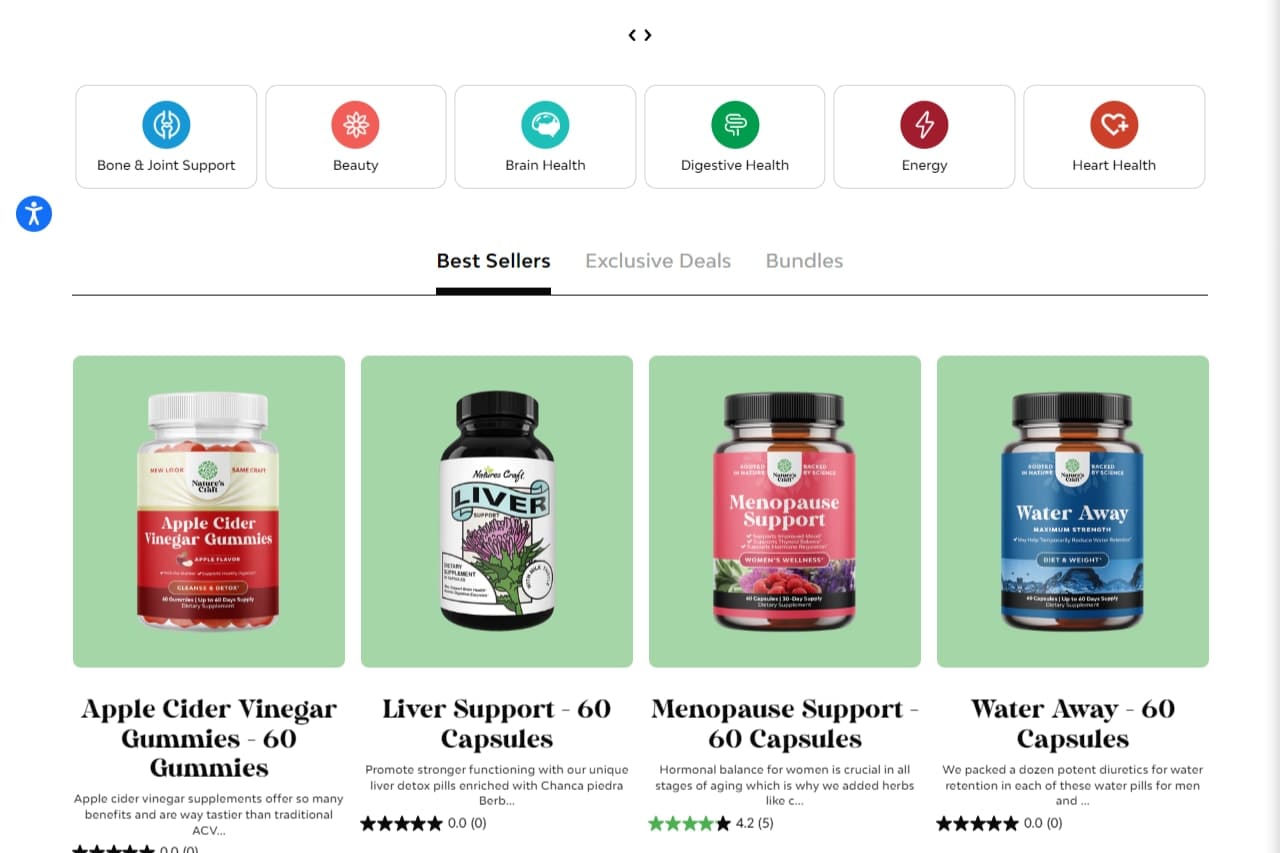
Task: Open the accessibility widget icon
Action: click(34, 213)
